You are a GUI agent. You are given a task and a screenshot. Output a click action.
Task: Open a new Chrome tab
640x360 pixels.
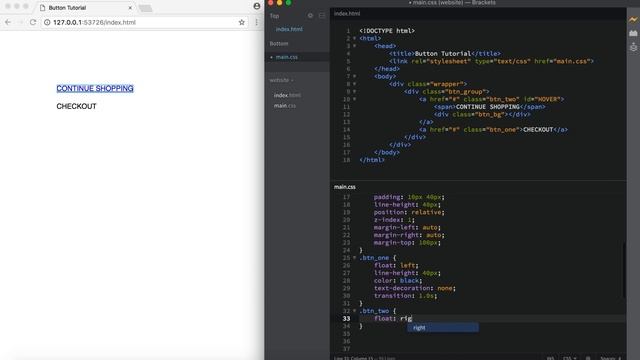tap(145, 8)
